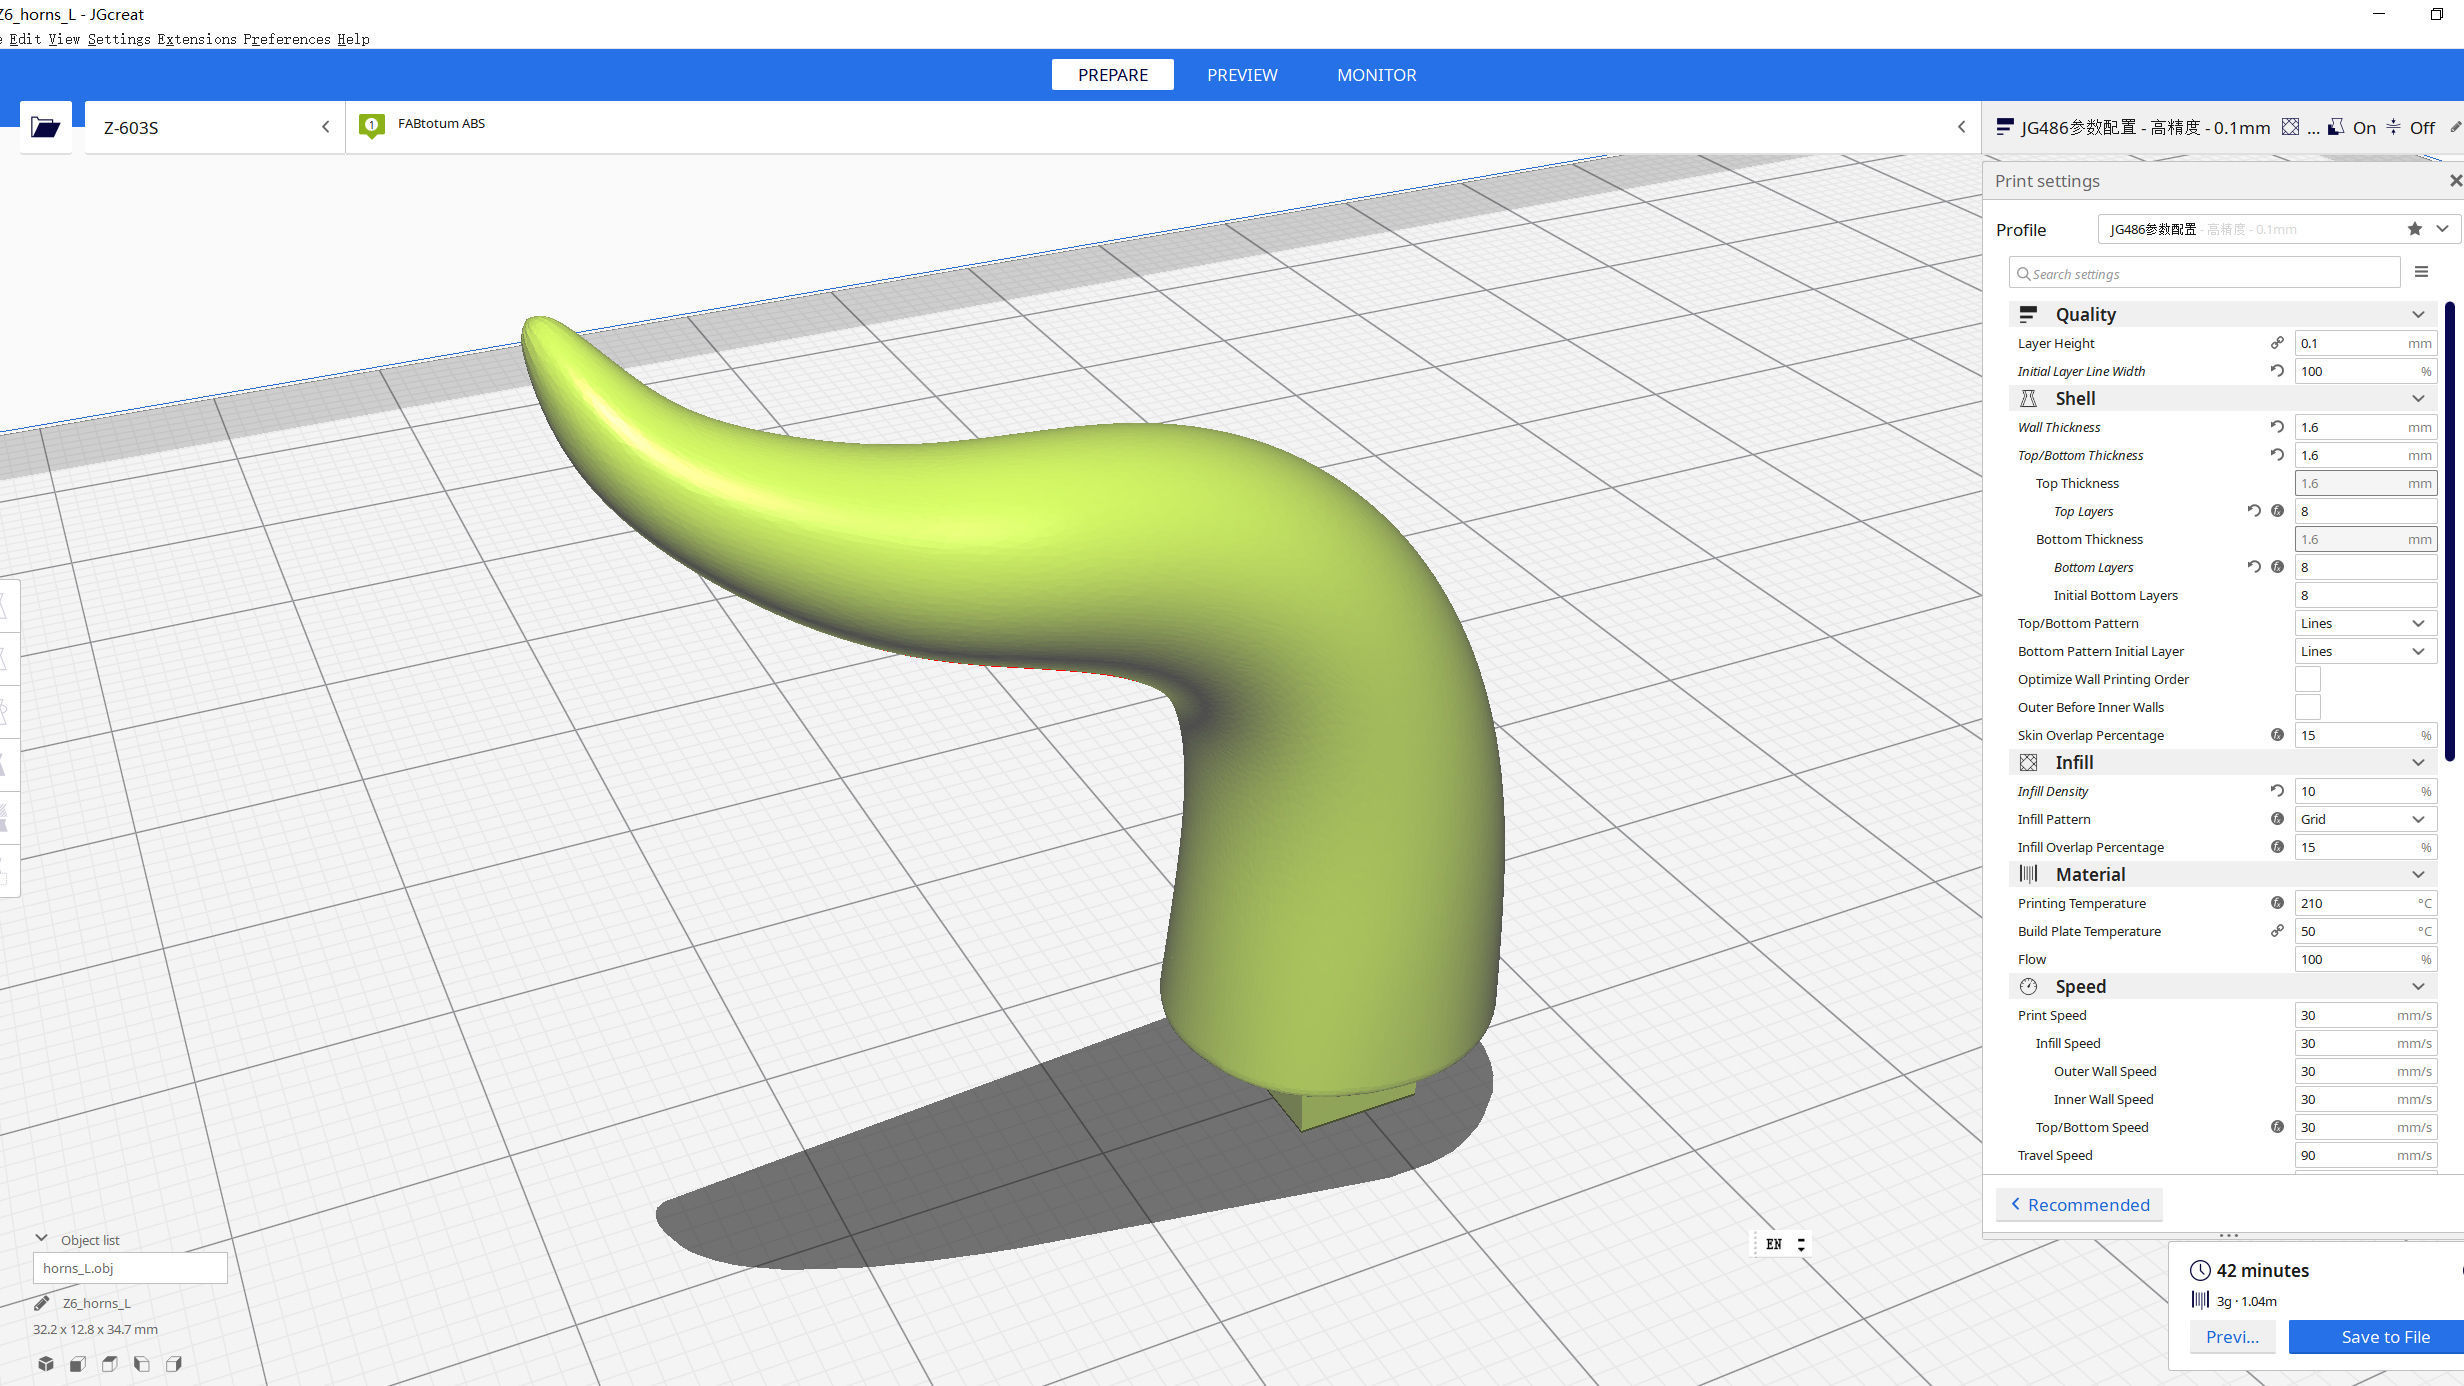2464x1386 pixels.
Task: Open the Extensions menu
Action: 196,39
